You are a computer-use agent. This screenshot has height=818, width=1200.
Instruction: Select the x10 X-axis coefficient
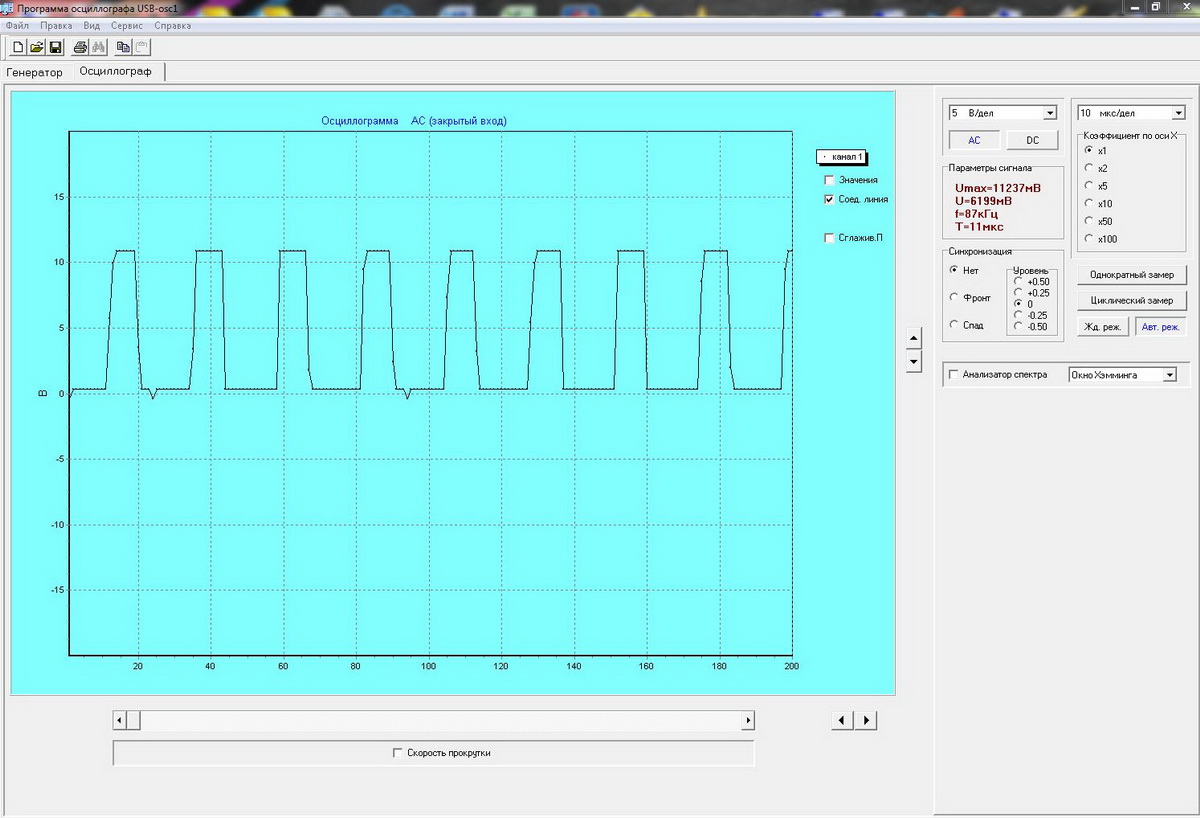coord(1090,203)
